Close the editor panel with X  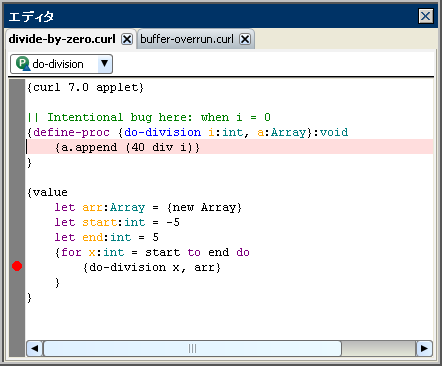pyautogui.click(x=426, y=16)
